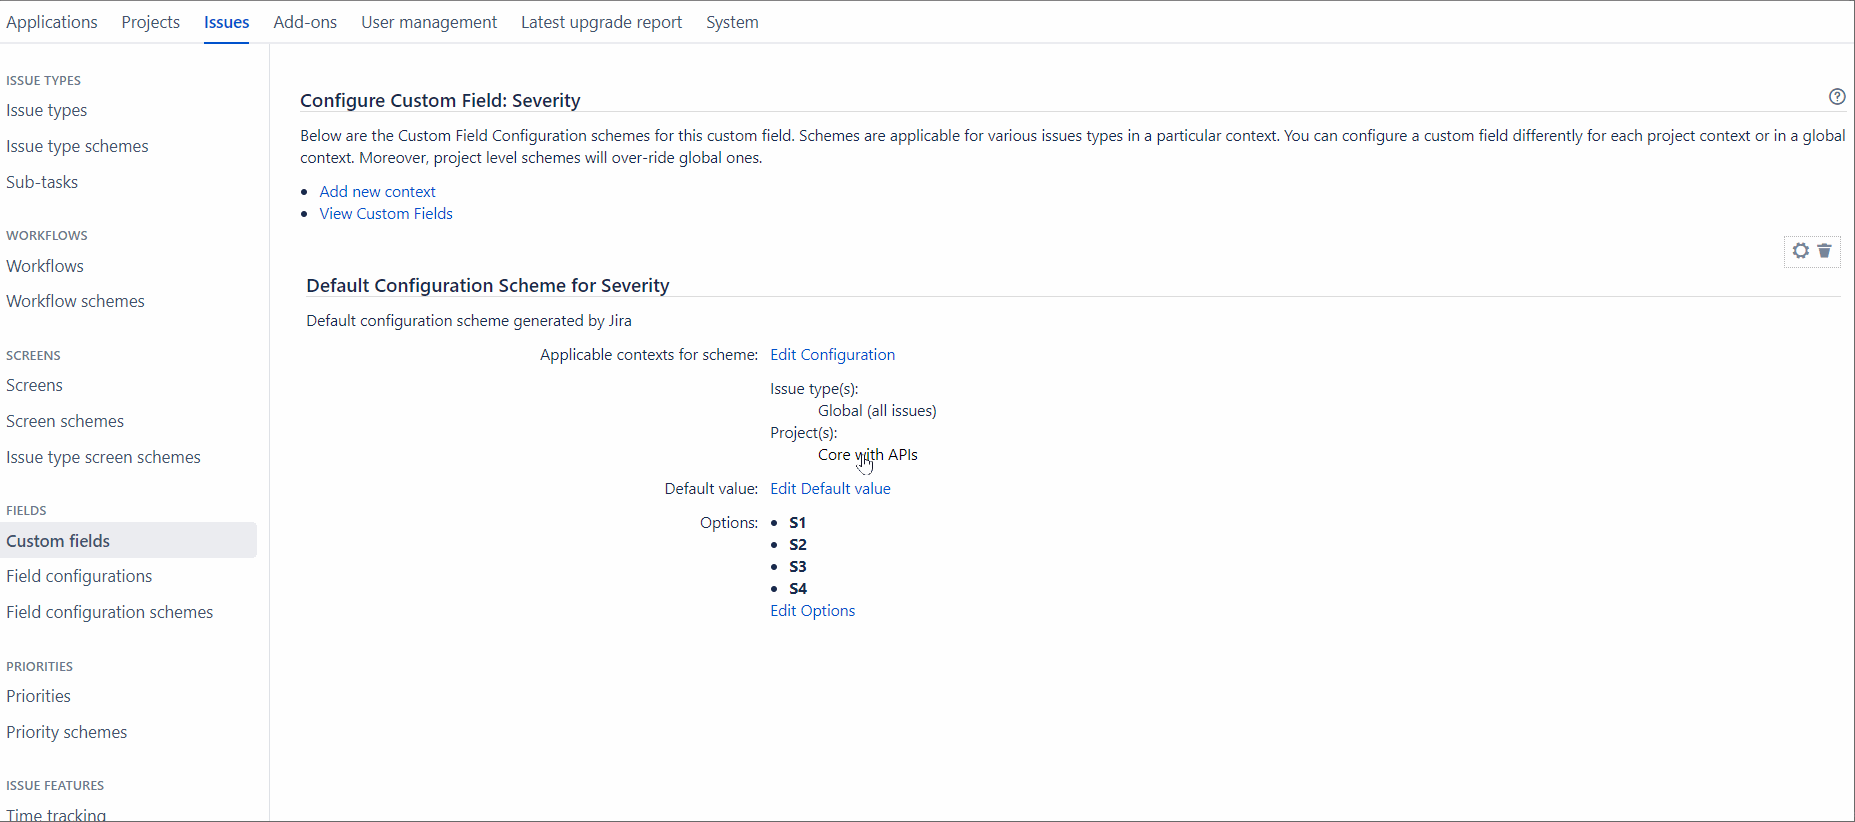This screenshot has height=822, width=1855.
Task: Open the Add-ons menu
Action: coord(305,21)
